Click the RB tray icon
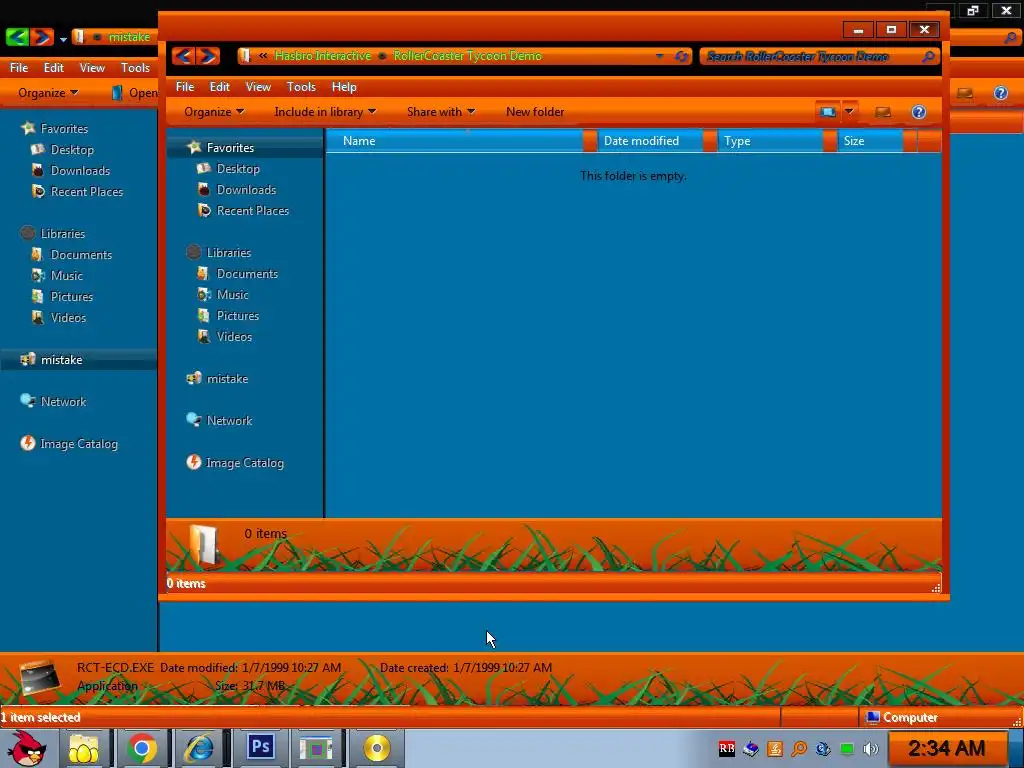Image resolution: width=1024 pixels, height=768 pixels. tap(727, 748)
